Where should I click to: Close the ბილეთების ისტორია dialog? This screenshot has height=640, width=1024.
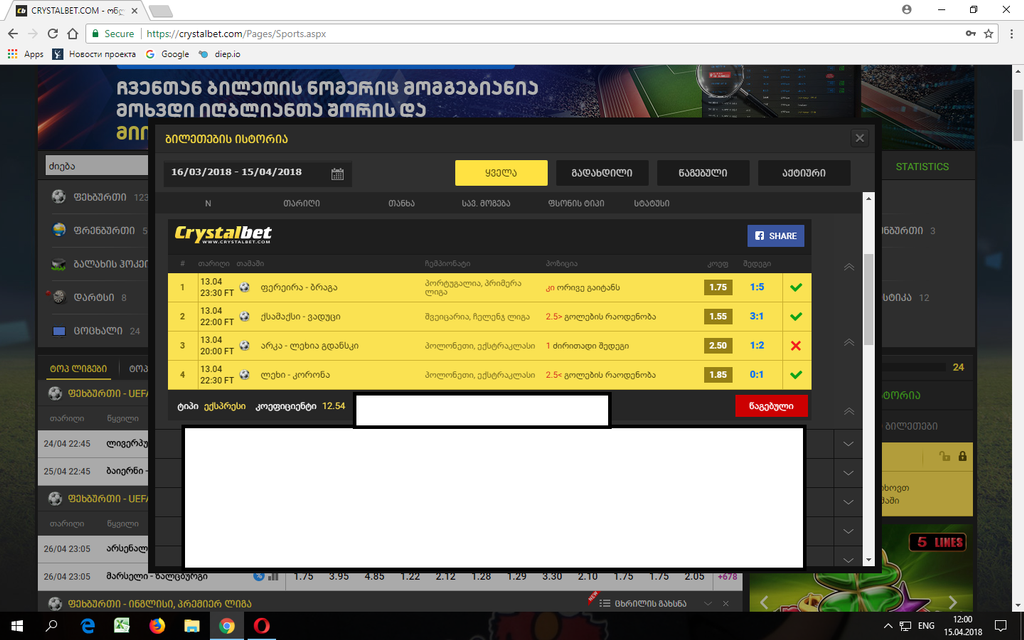coord(859,138)
